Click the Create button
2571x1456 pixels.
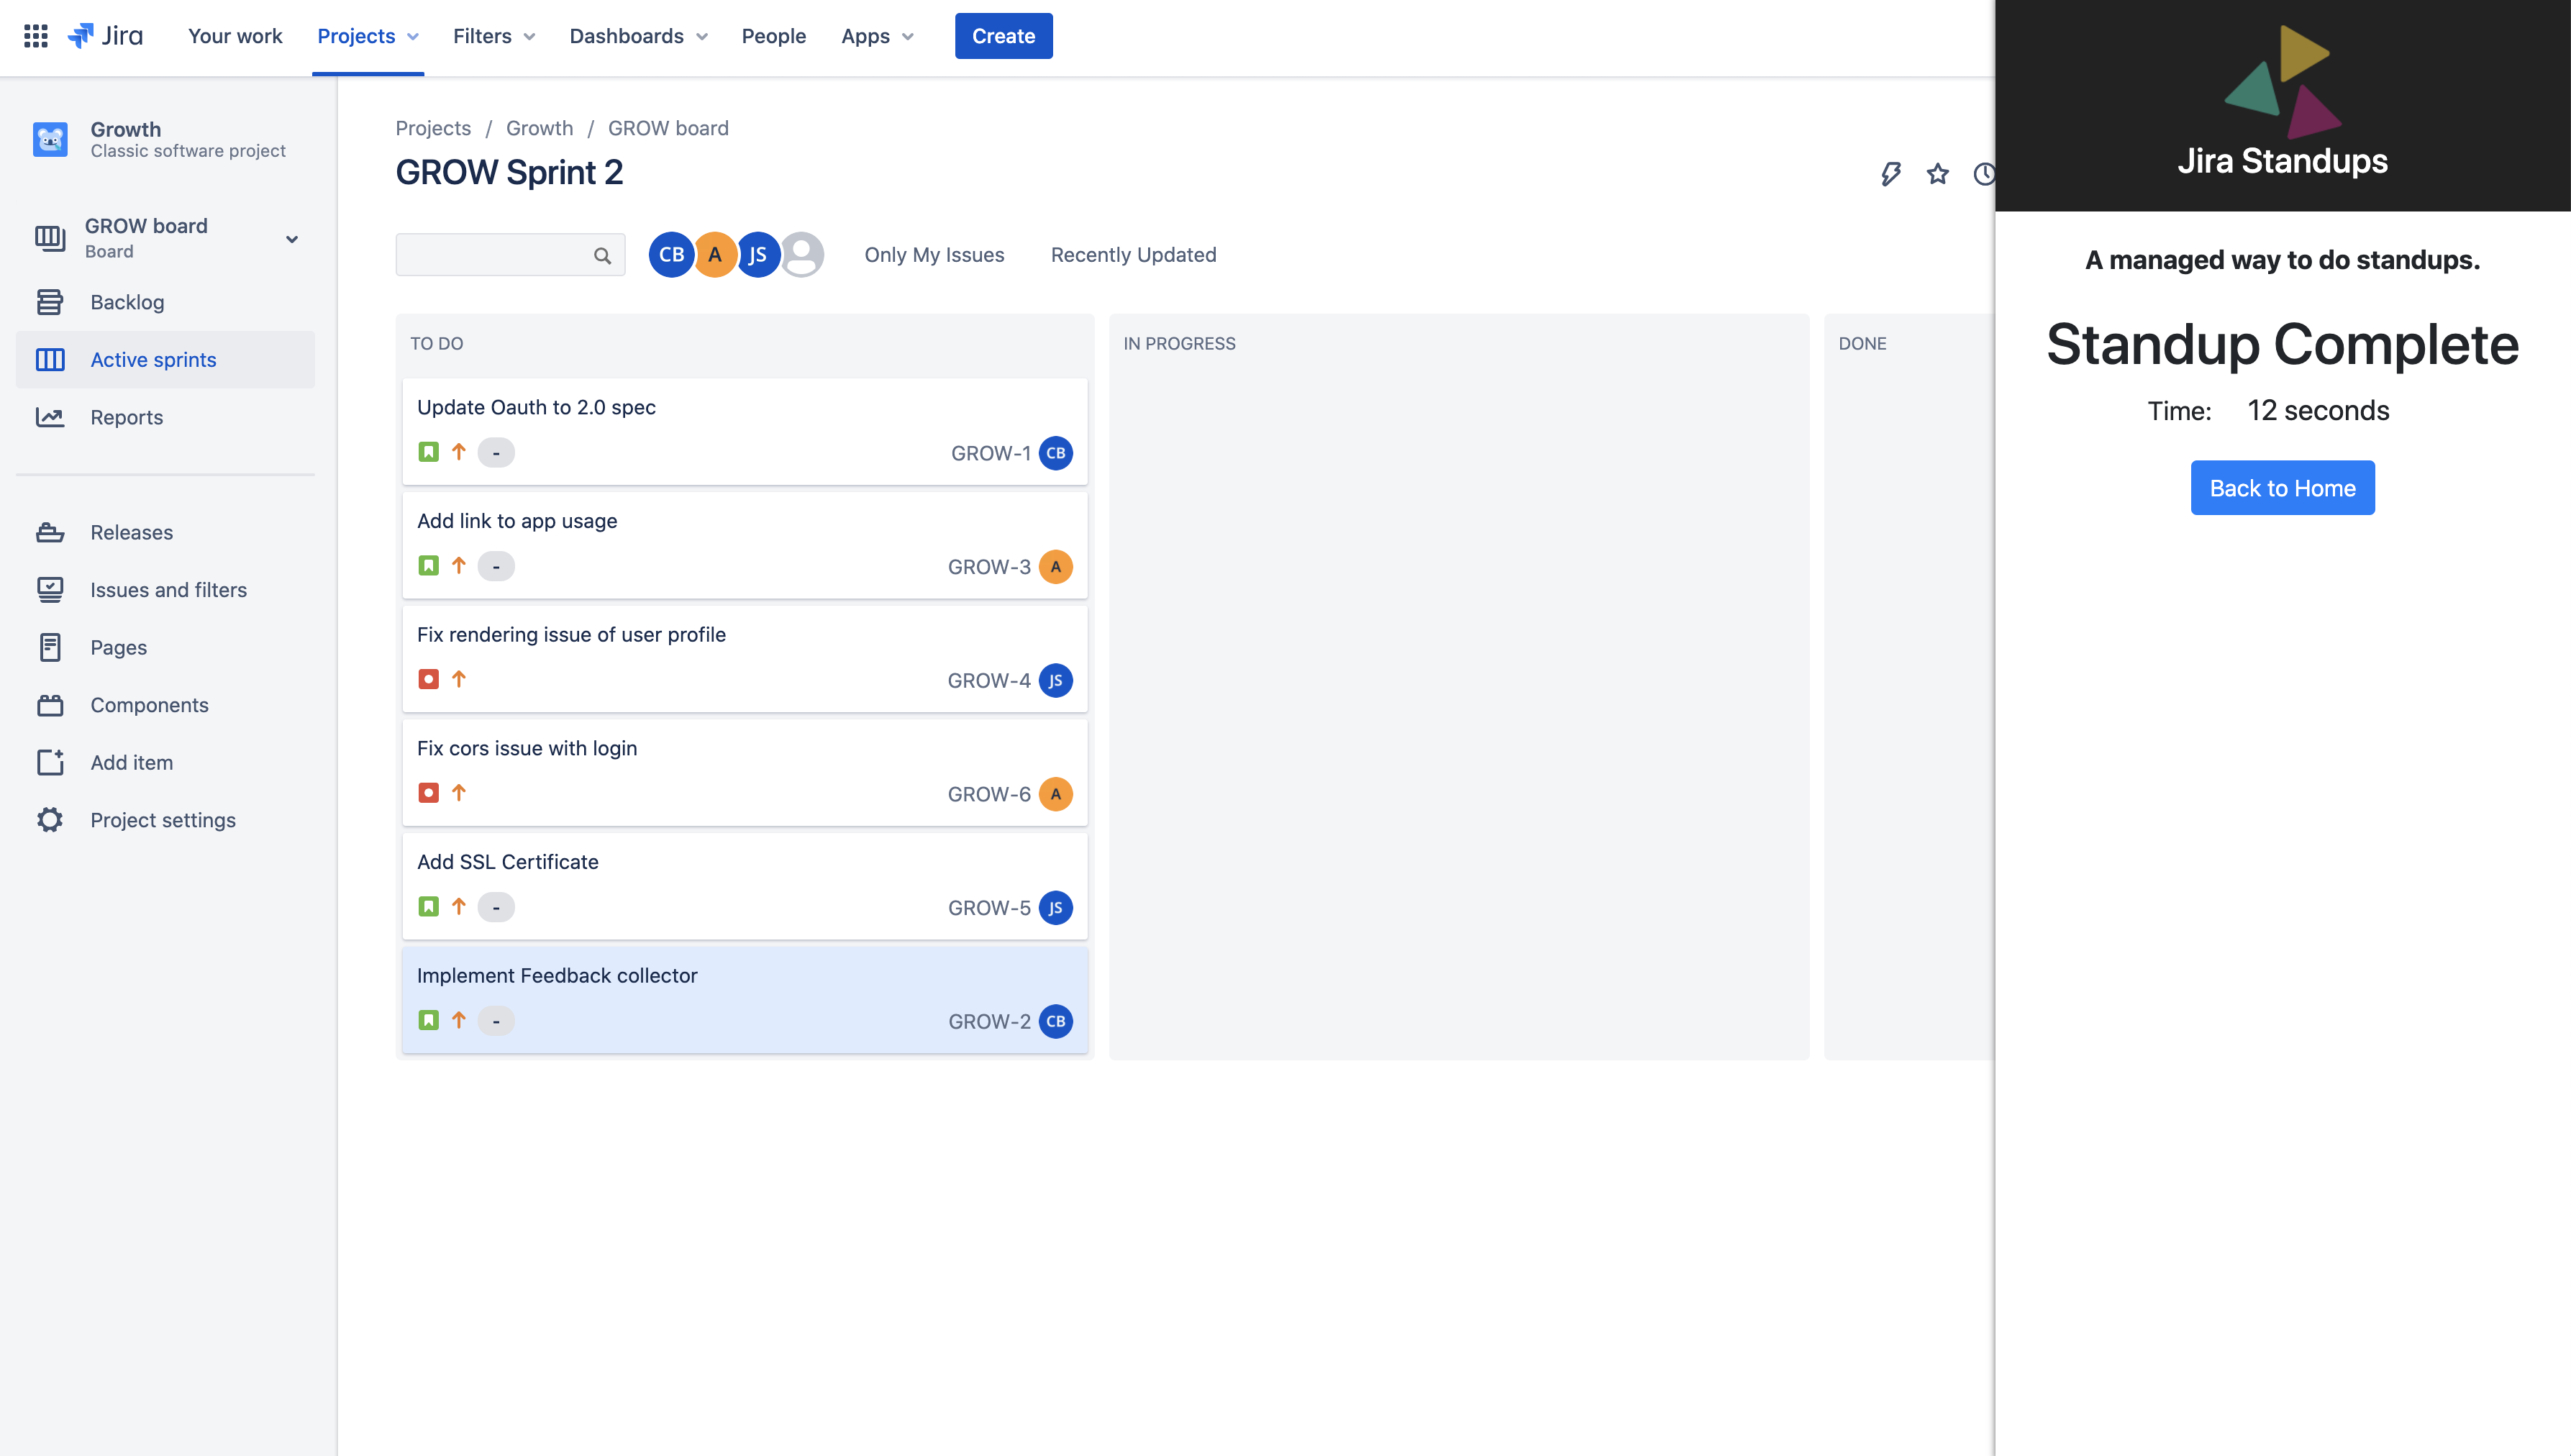point(1003,36)
